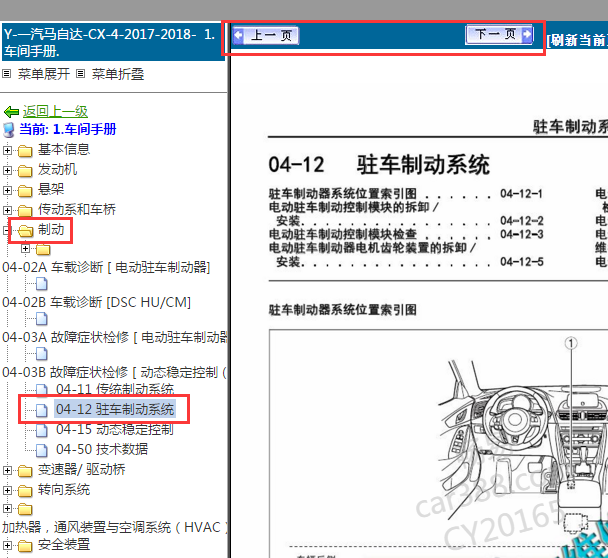
Task: Click the page icon under 04-02B 车载诊断
Action: pyautogui.click(x=41, y=319)
